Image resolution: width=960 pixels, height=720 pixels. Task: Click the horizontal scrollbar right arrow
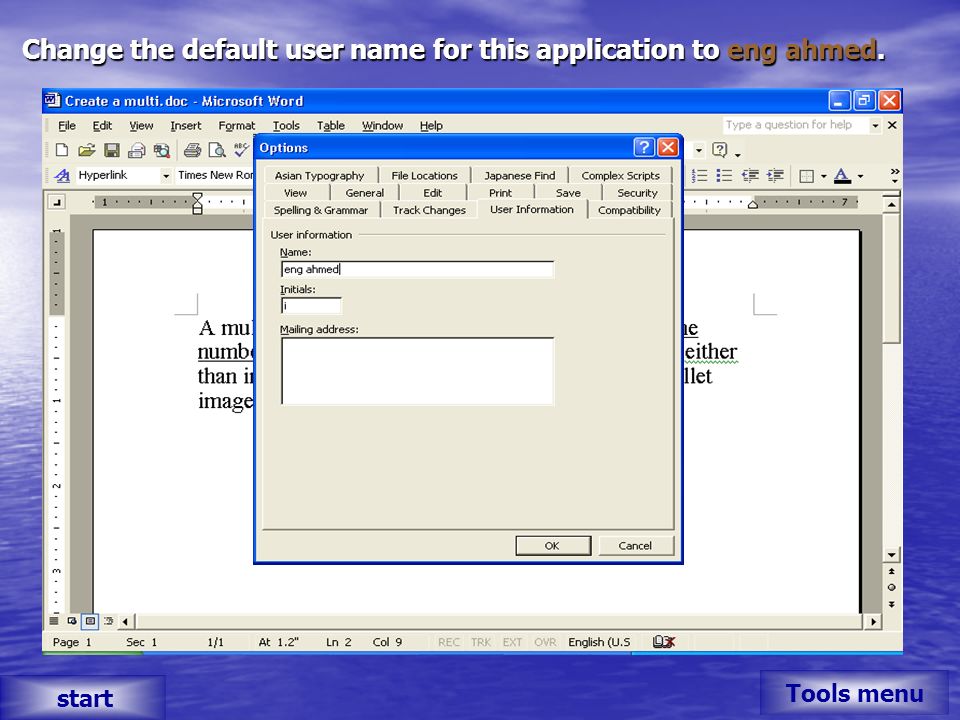tap(874, 621)
